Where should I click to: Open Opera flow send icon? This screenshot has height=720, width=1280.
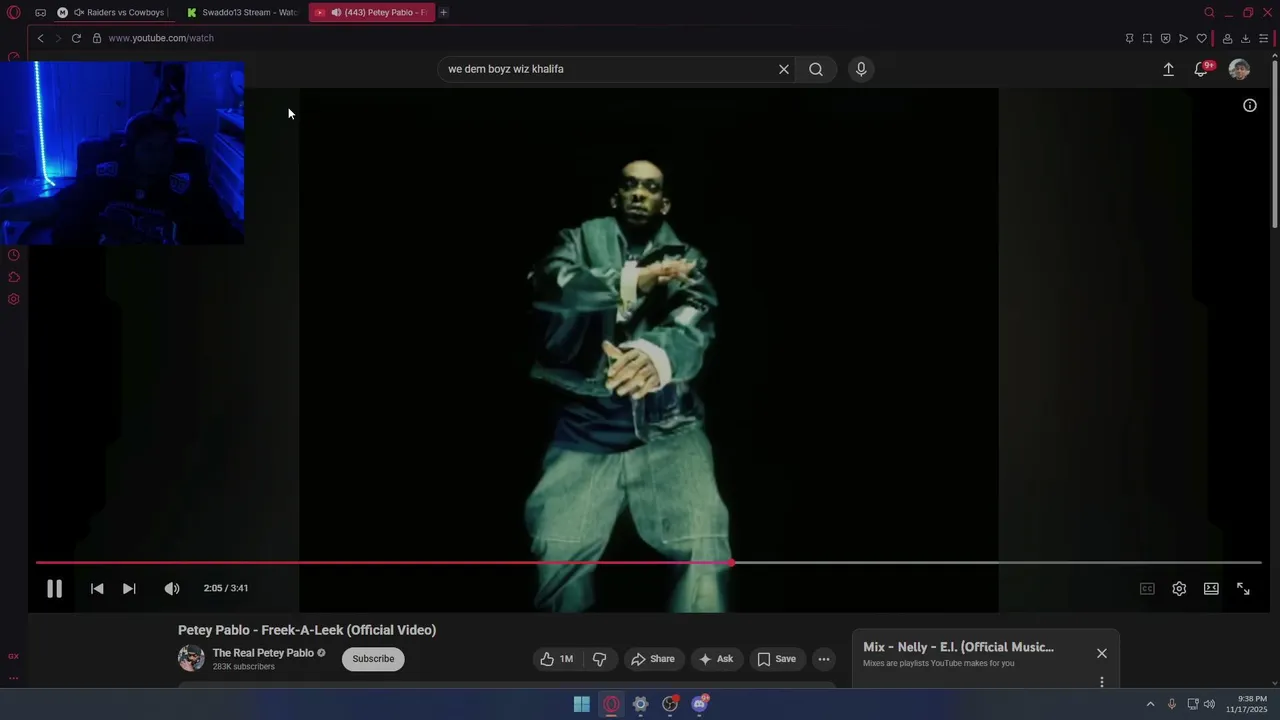pyautogui.click(x=1183, y=38)
